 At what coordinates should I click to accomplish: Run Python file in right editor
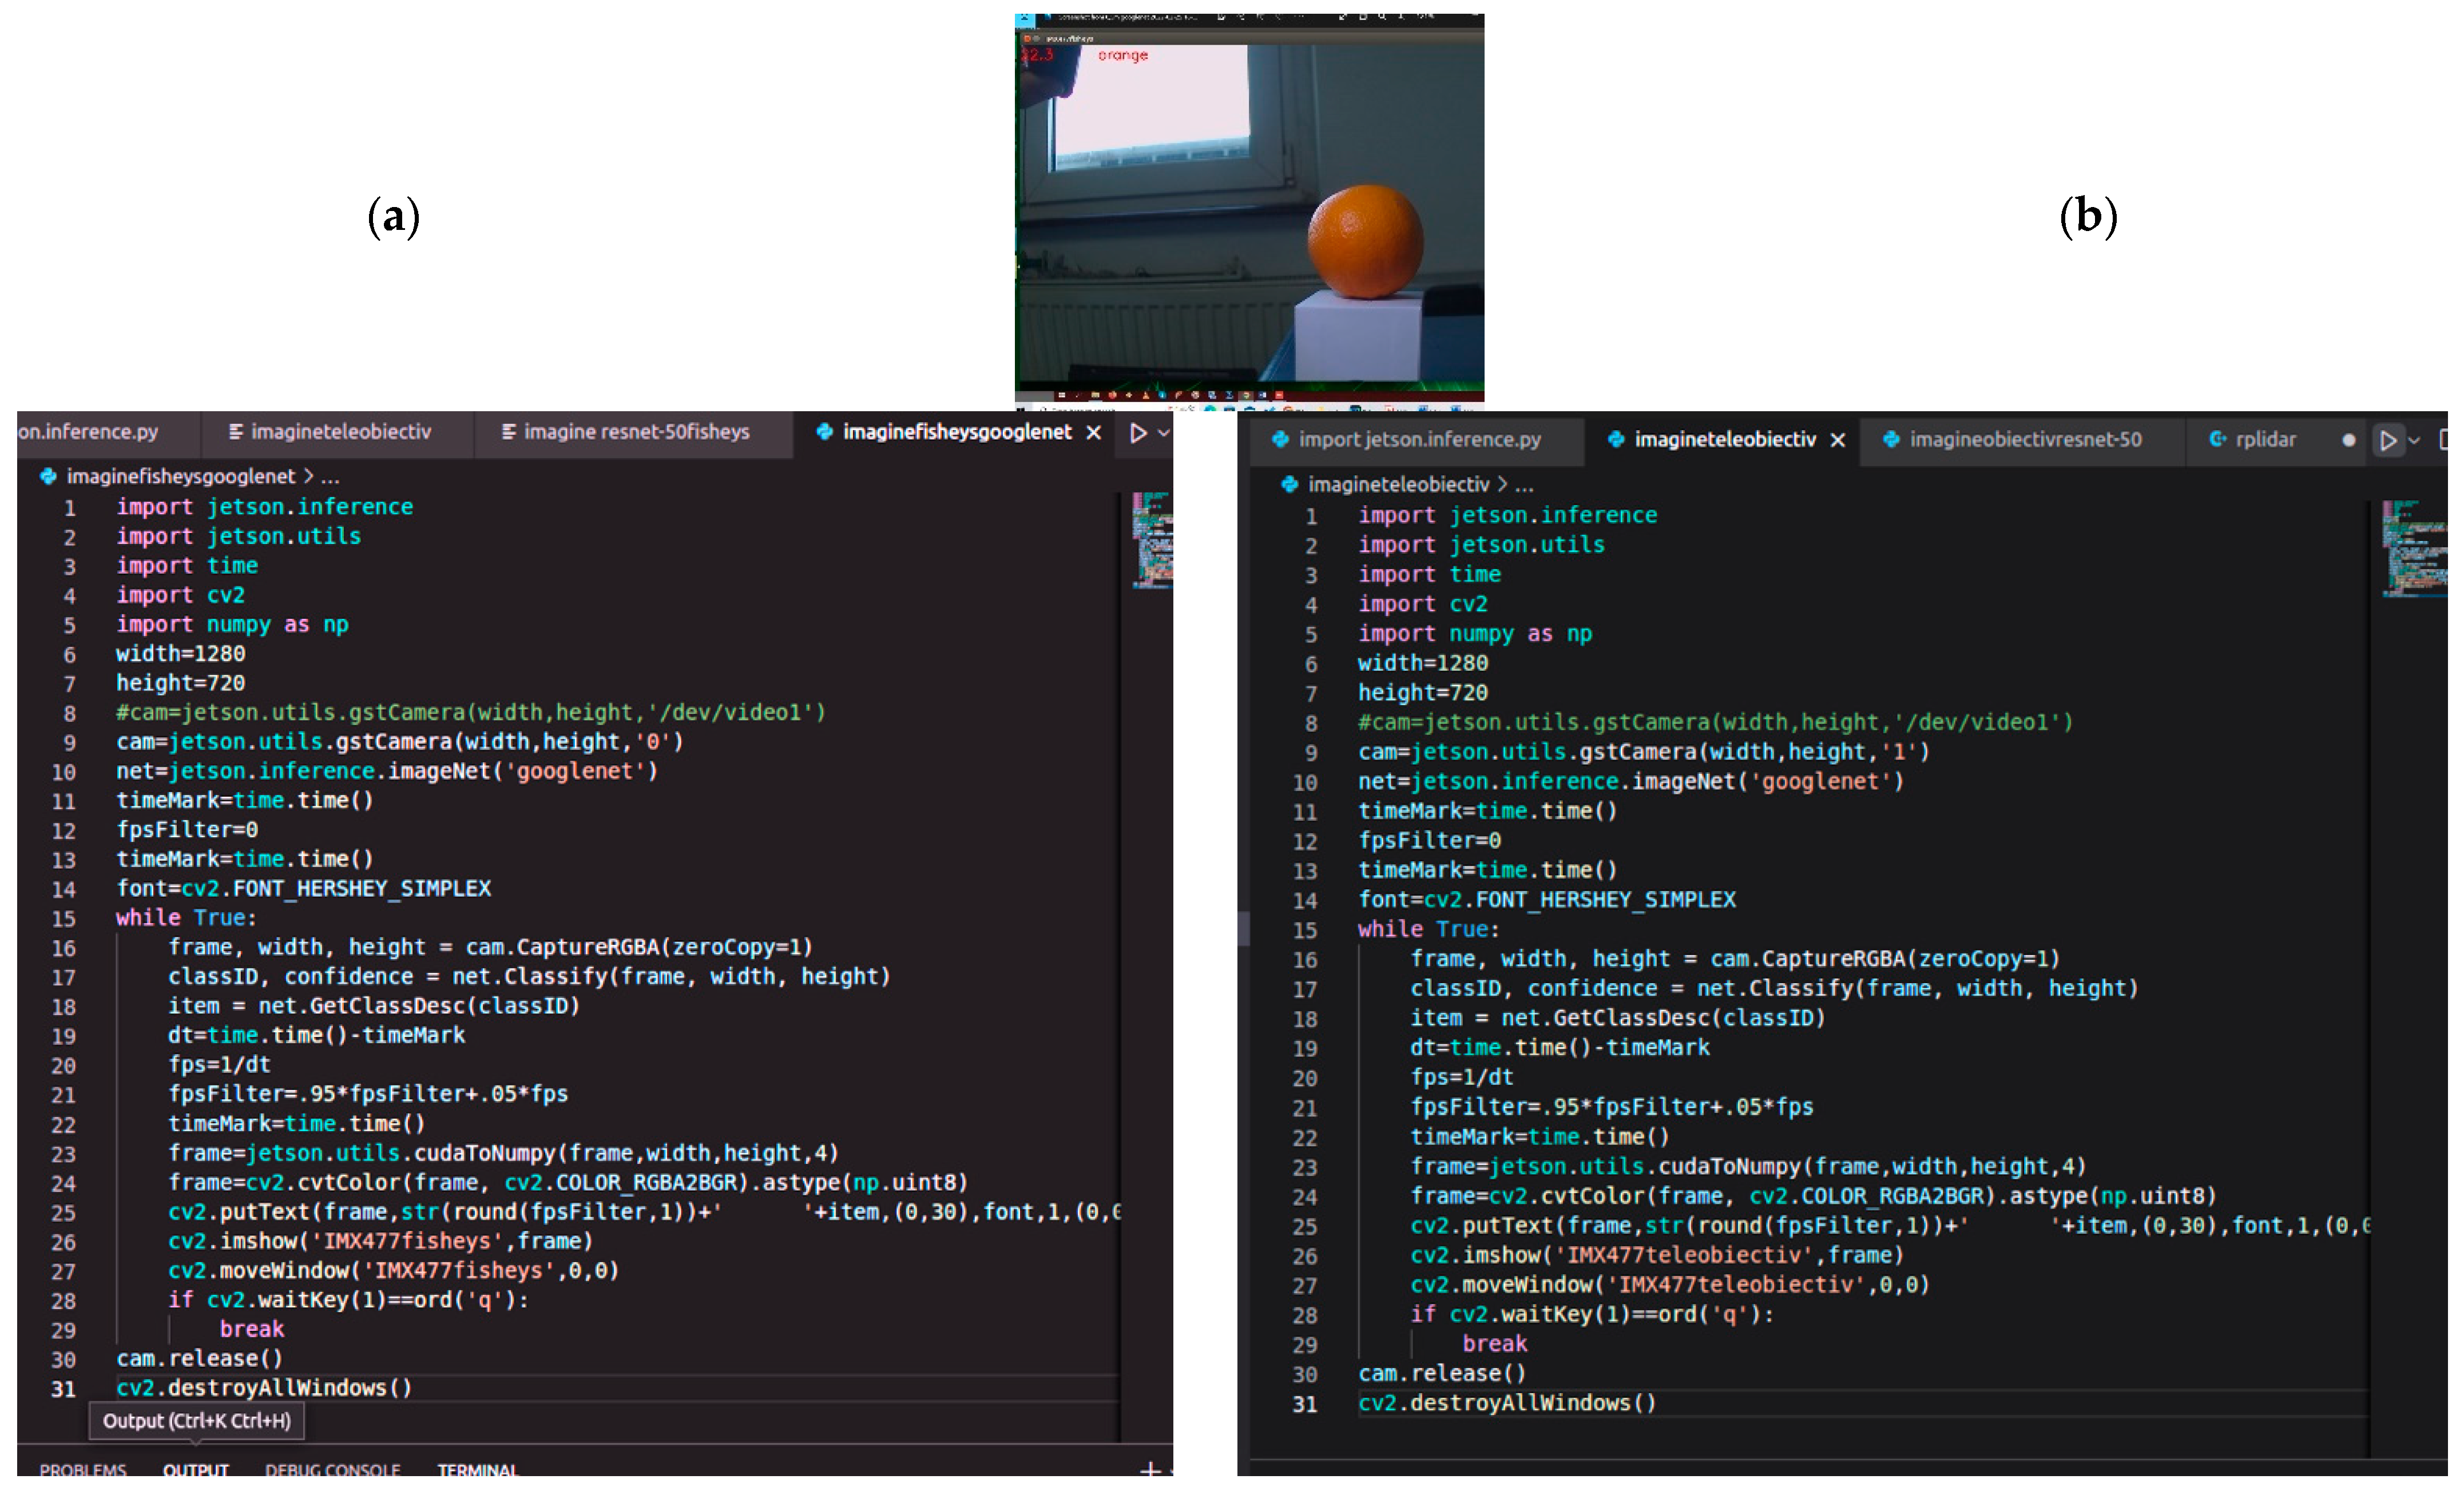coord(2388,441)
